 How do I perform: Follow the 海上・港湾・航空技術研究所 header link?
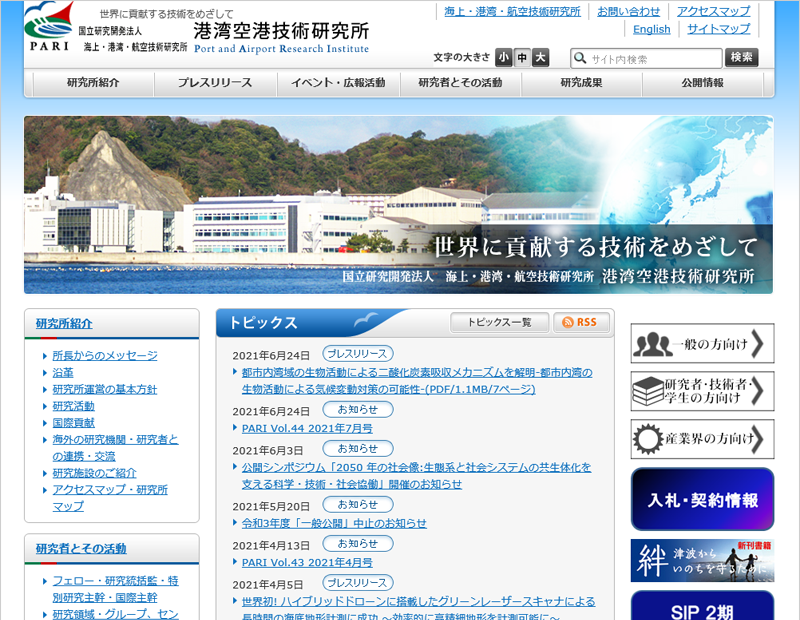(x=512, y=12)
